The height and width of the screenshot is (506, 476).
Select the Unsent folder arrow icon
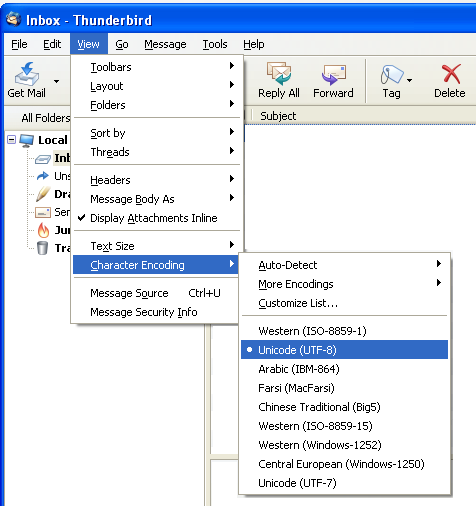(43, 176)
